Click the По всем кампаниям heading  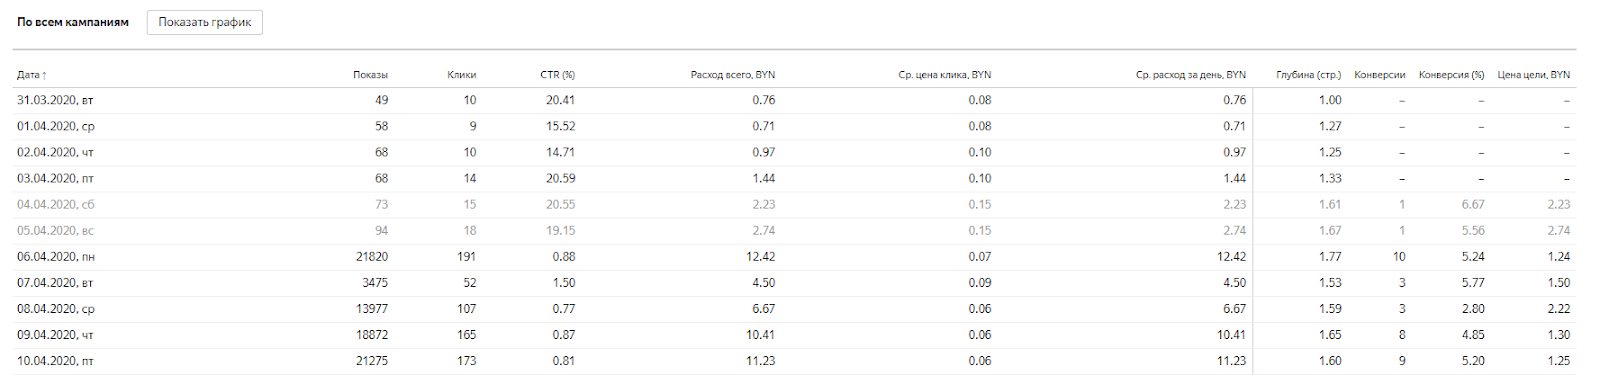73,22
